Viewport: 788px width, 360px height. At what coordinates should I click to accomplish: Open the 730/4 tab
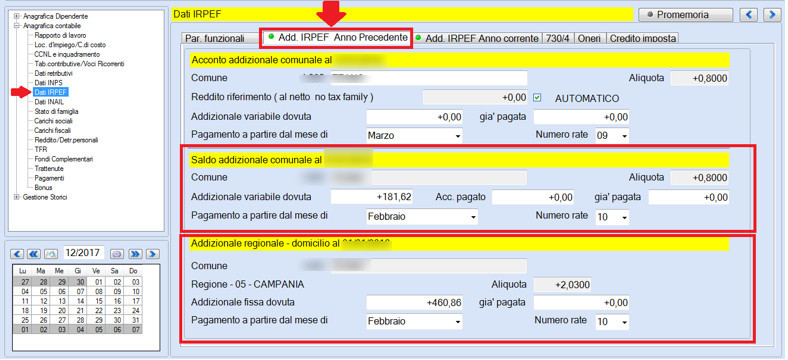coord(557,38)
